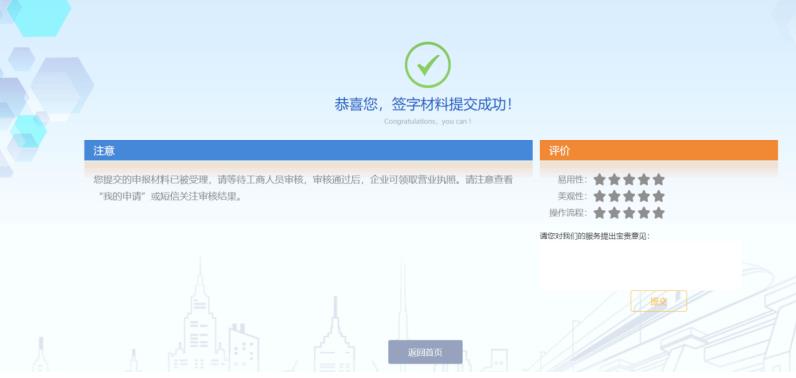The width and height of the screenshot is (796, 378).
Task: Rate 操作流程 with the second star
Action: pos(614,213)
